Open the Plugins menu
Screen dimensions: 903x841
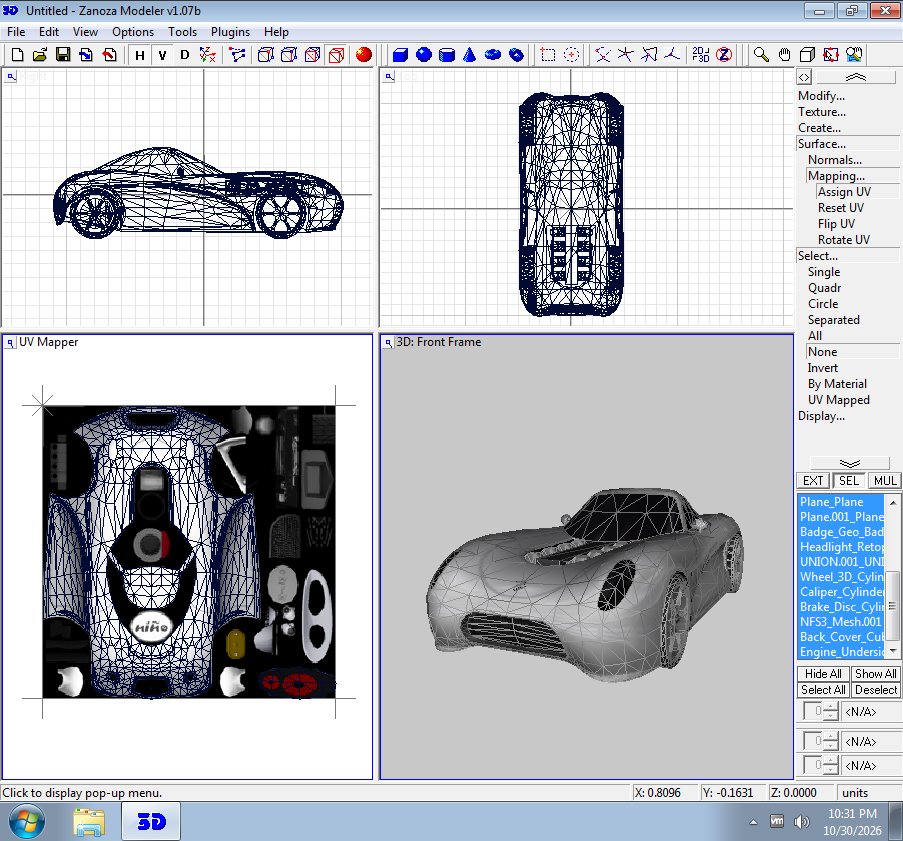tap(230, 32)
